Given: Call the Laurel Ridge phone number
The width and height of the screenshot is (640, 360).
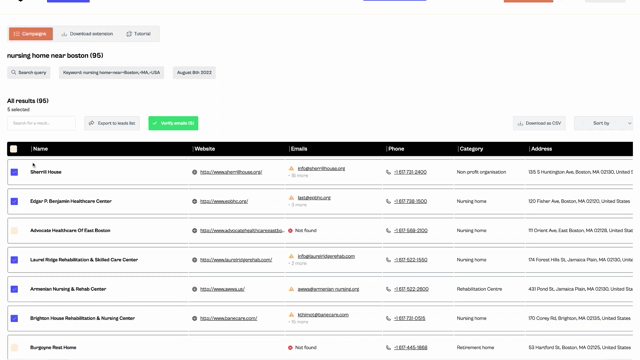Looking at the screenshot, I should 411,260.
